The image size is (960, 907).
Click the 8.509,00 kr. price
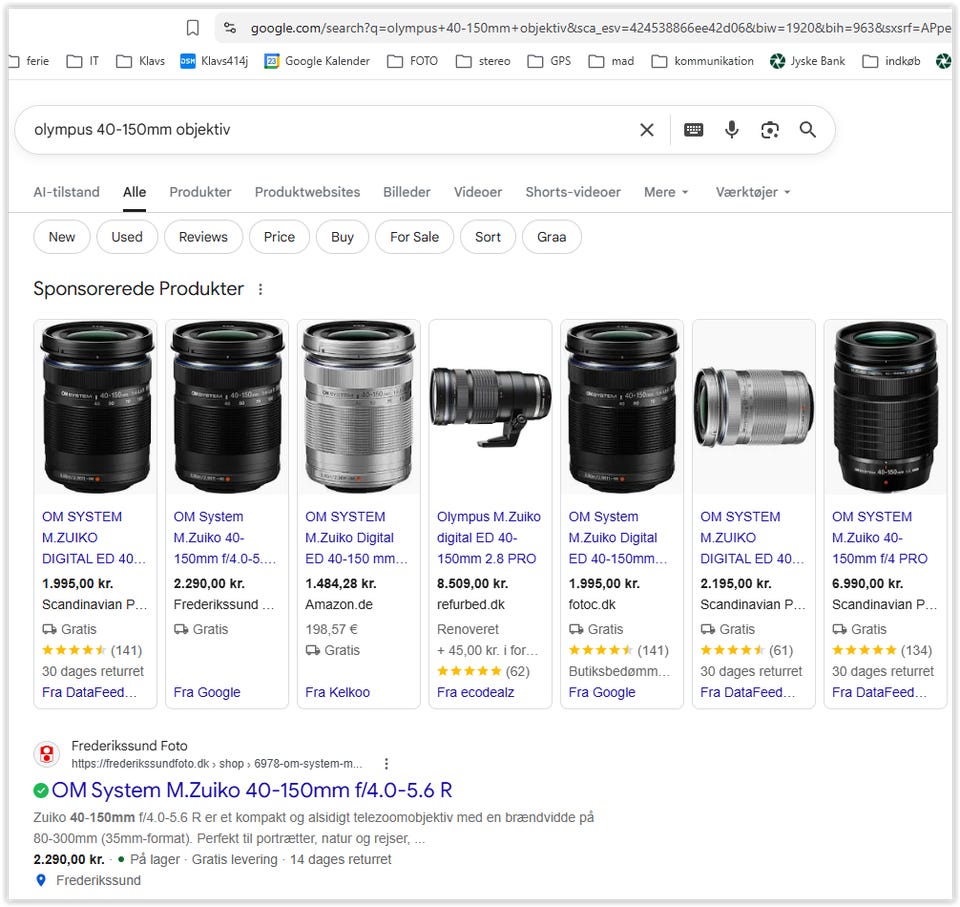472,584
